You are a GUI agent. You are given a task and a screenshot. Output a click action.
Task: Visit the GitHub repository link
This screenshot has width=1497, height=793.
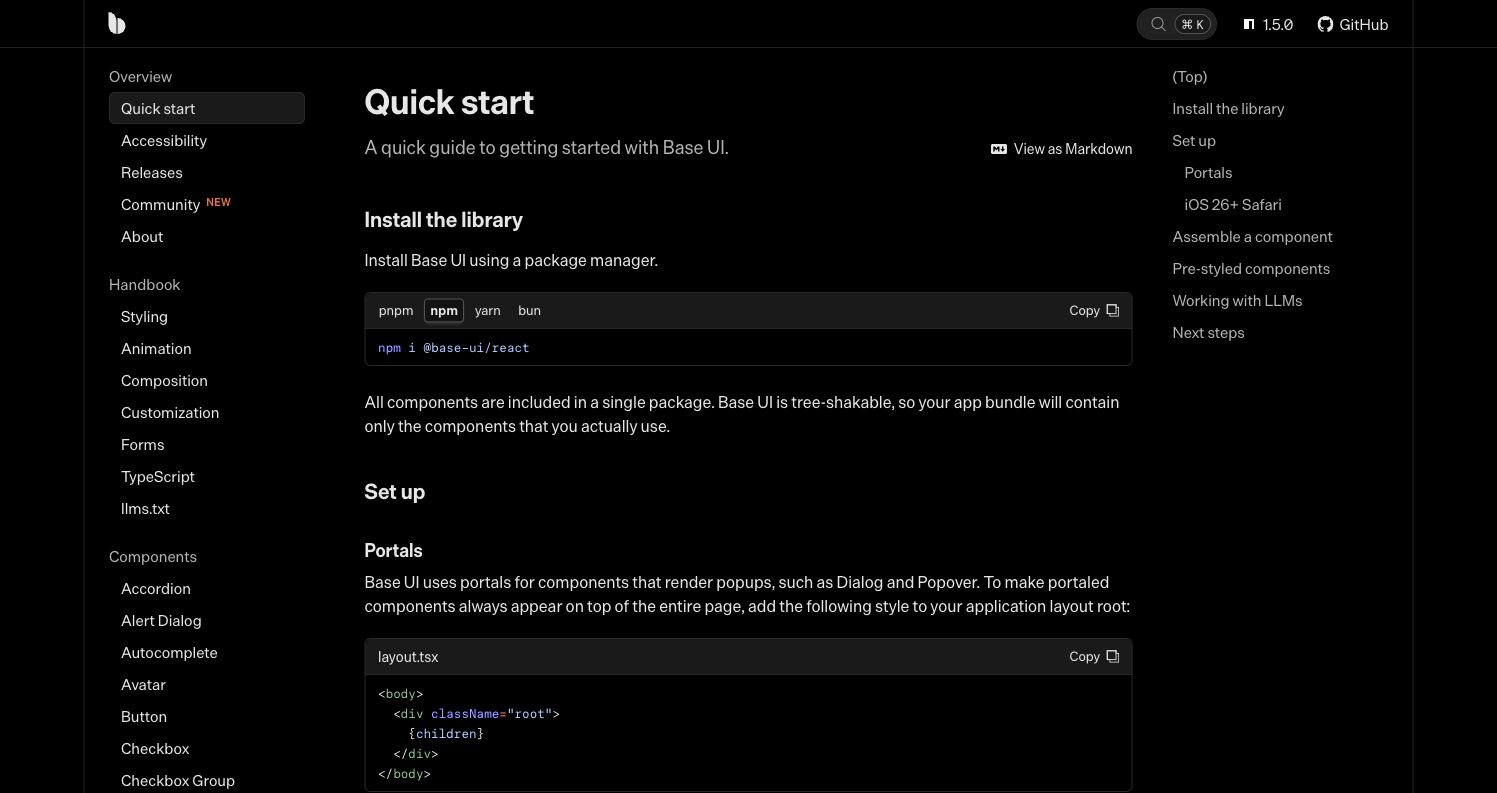point(1352,24)
